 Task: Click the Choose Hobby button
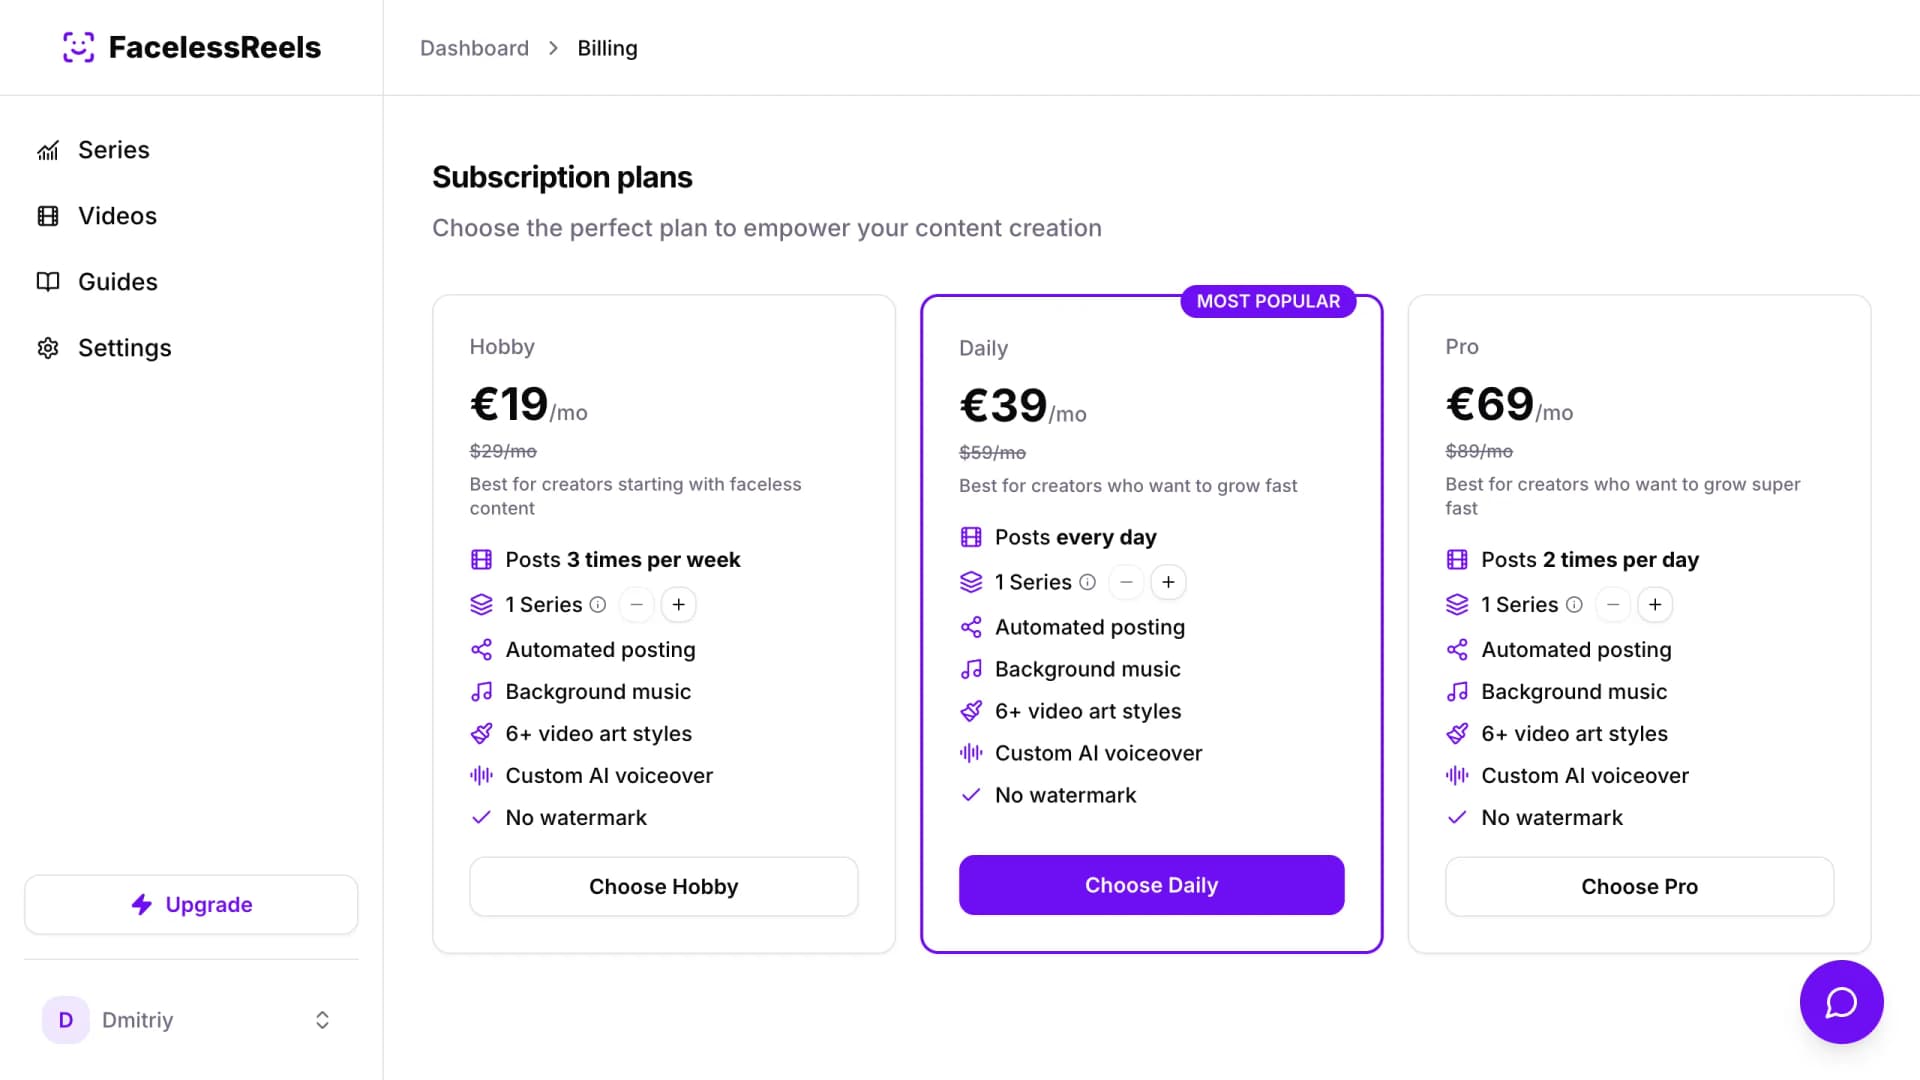click(663, 886)
